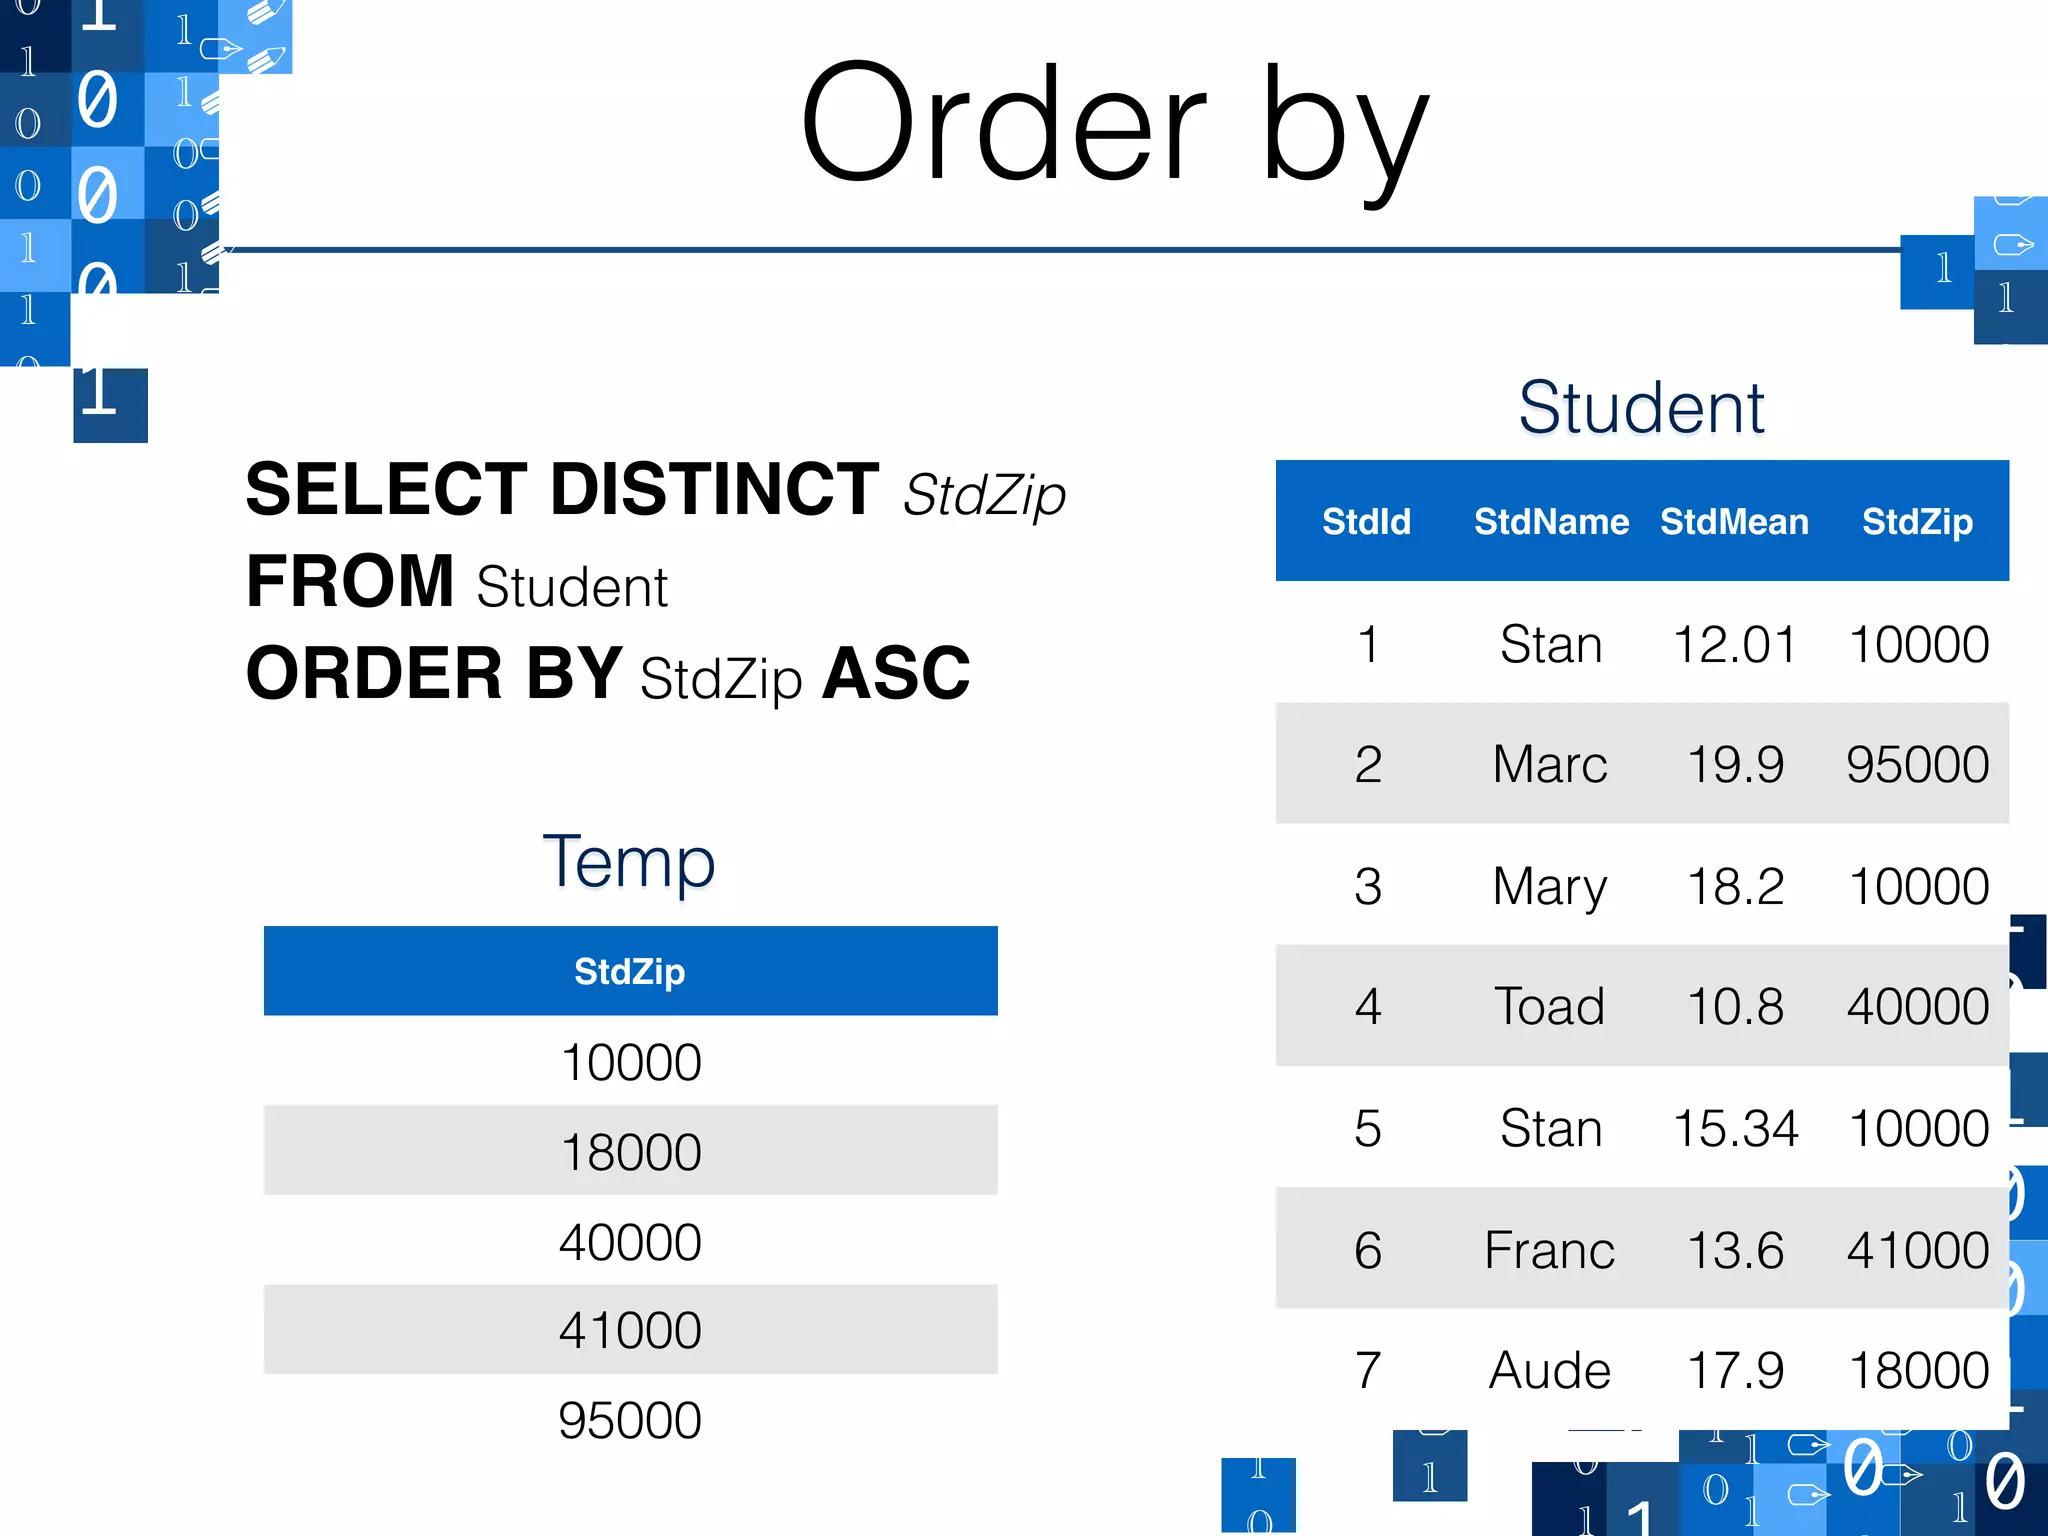Click the value 15.34 in StdMean column
This screenshot has height=1536, width=2048.
coord(1735,1128)
